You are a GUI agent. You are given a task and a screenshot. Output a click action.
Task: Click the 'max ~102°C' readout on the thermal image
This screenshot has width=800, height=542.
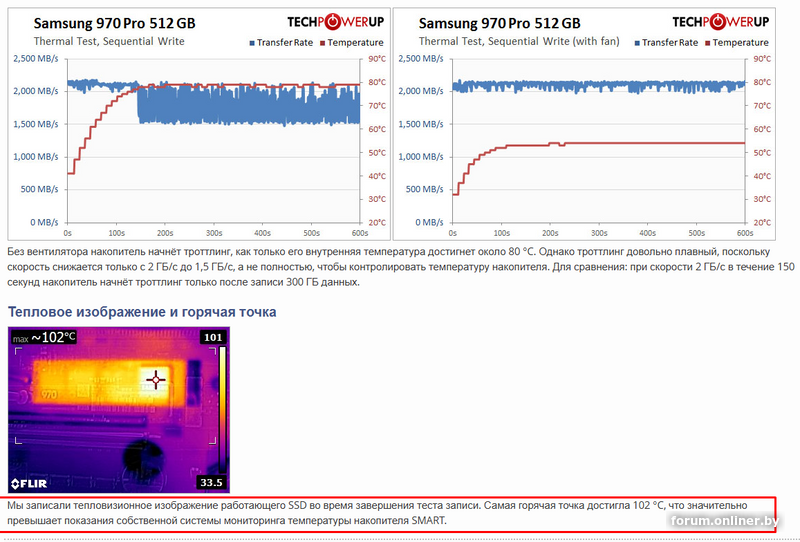(x=44, y=337)
